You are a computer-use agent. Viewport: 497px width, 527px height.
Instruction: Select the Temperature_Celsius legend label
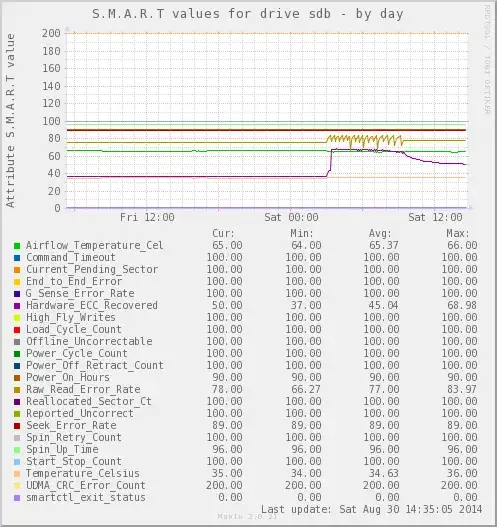coord(83,474)
